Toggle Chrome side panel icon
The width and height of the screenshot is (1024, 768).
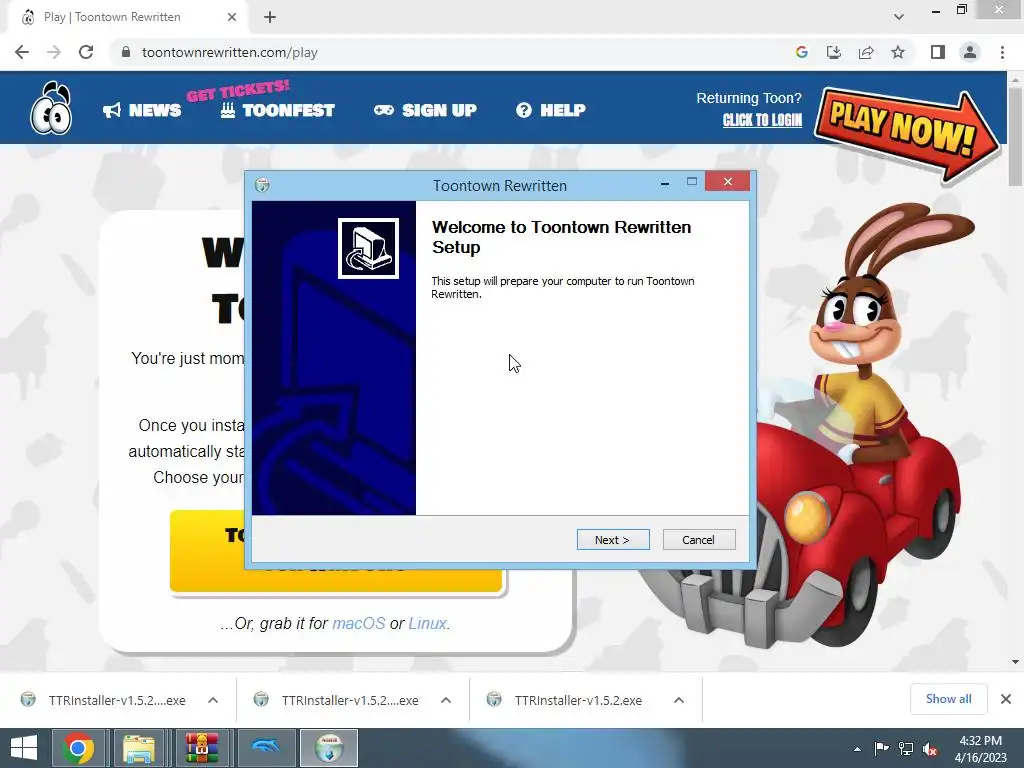point(938,52)
